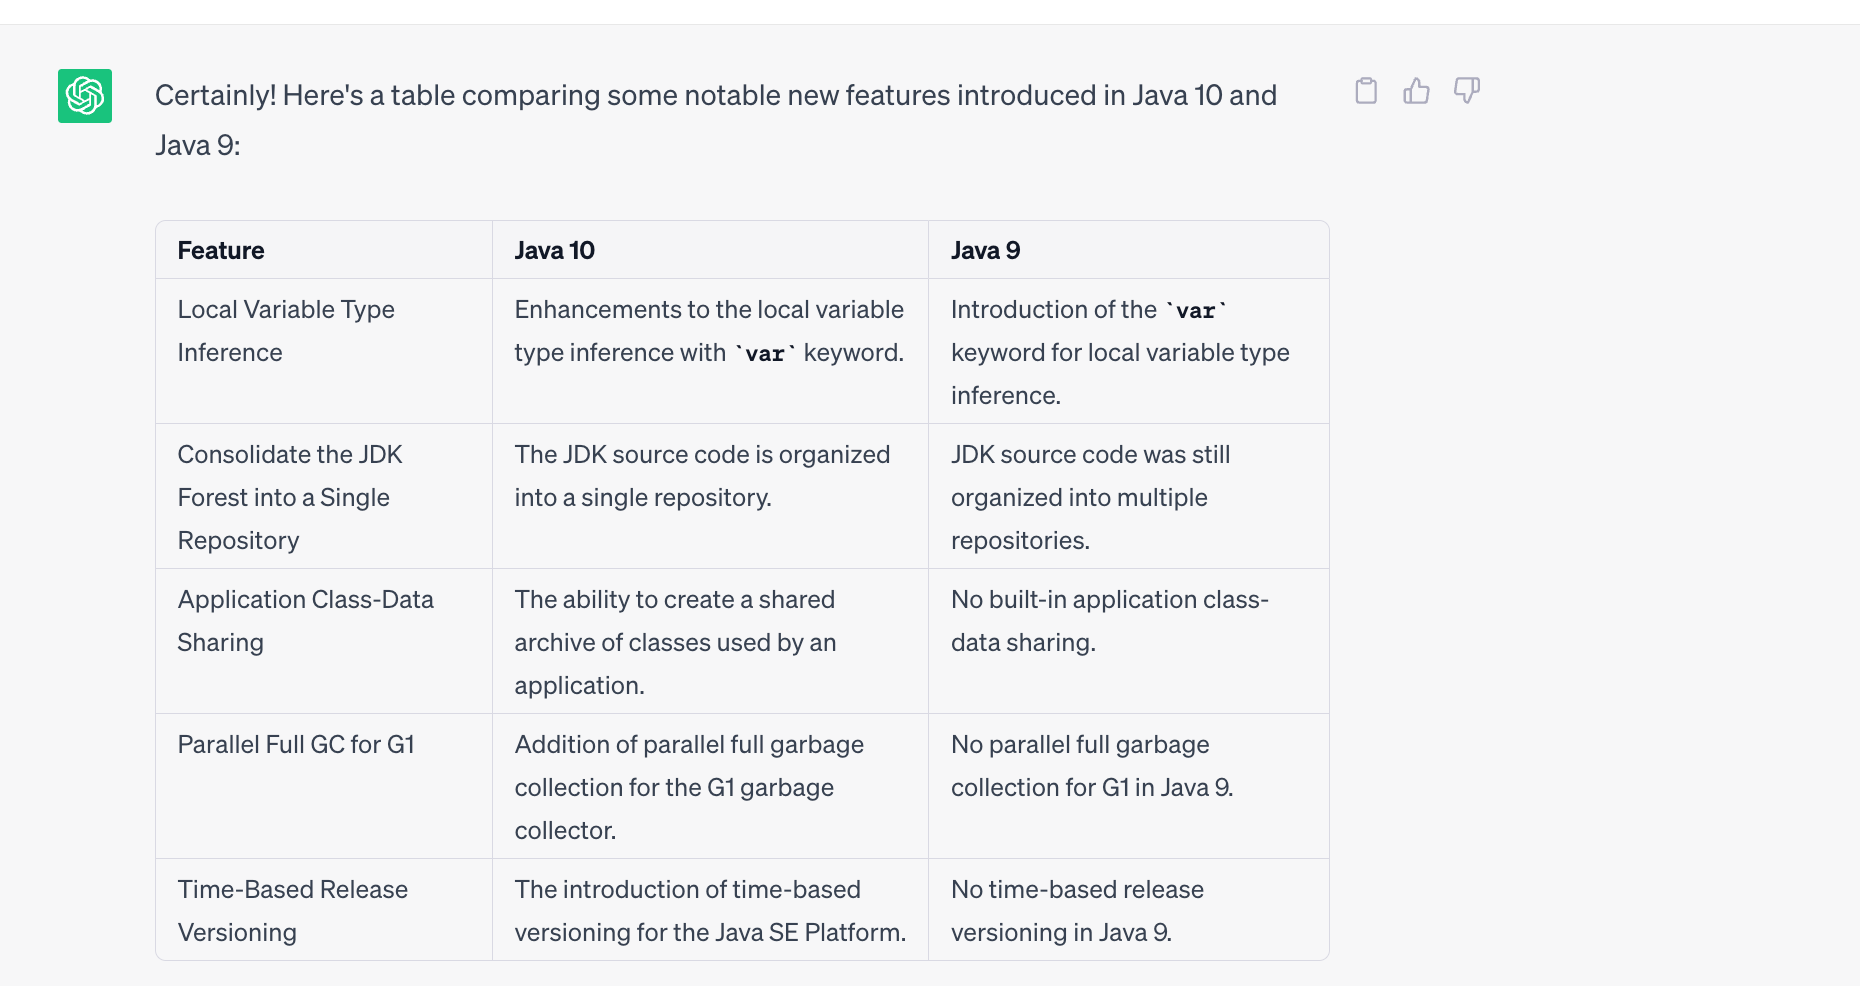Select the Java 10 column header
1860x986 pixels.
click(x=710, y=250)
